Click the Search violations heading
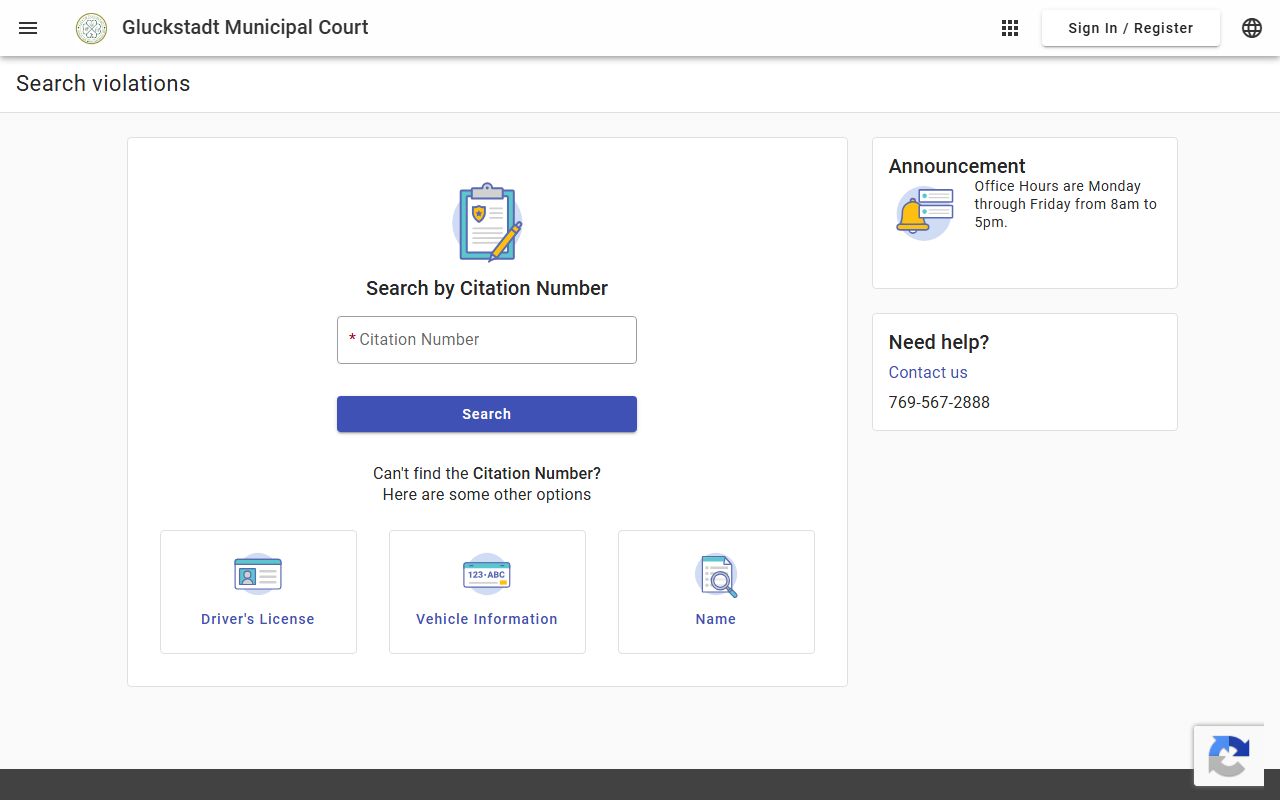The width and height of the screenshot is (1280, 800). click(103, 84)
